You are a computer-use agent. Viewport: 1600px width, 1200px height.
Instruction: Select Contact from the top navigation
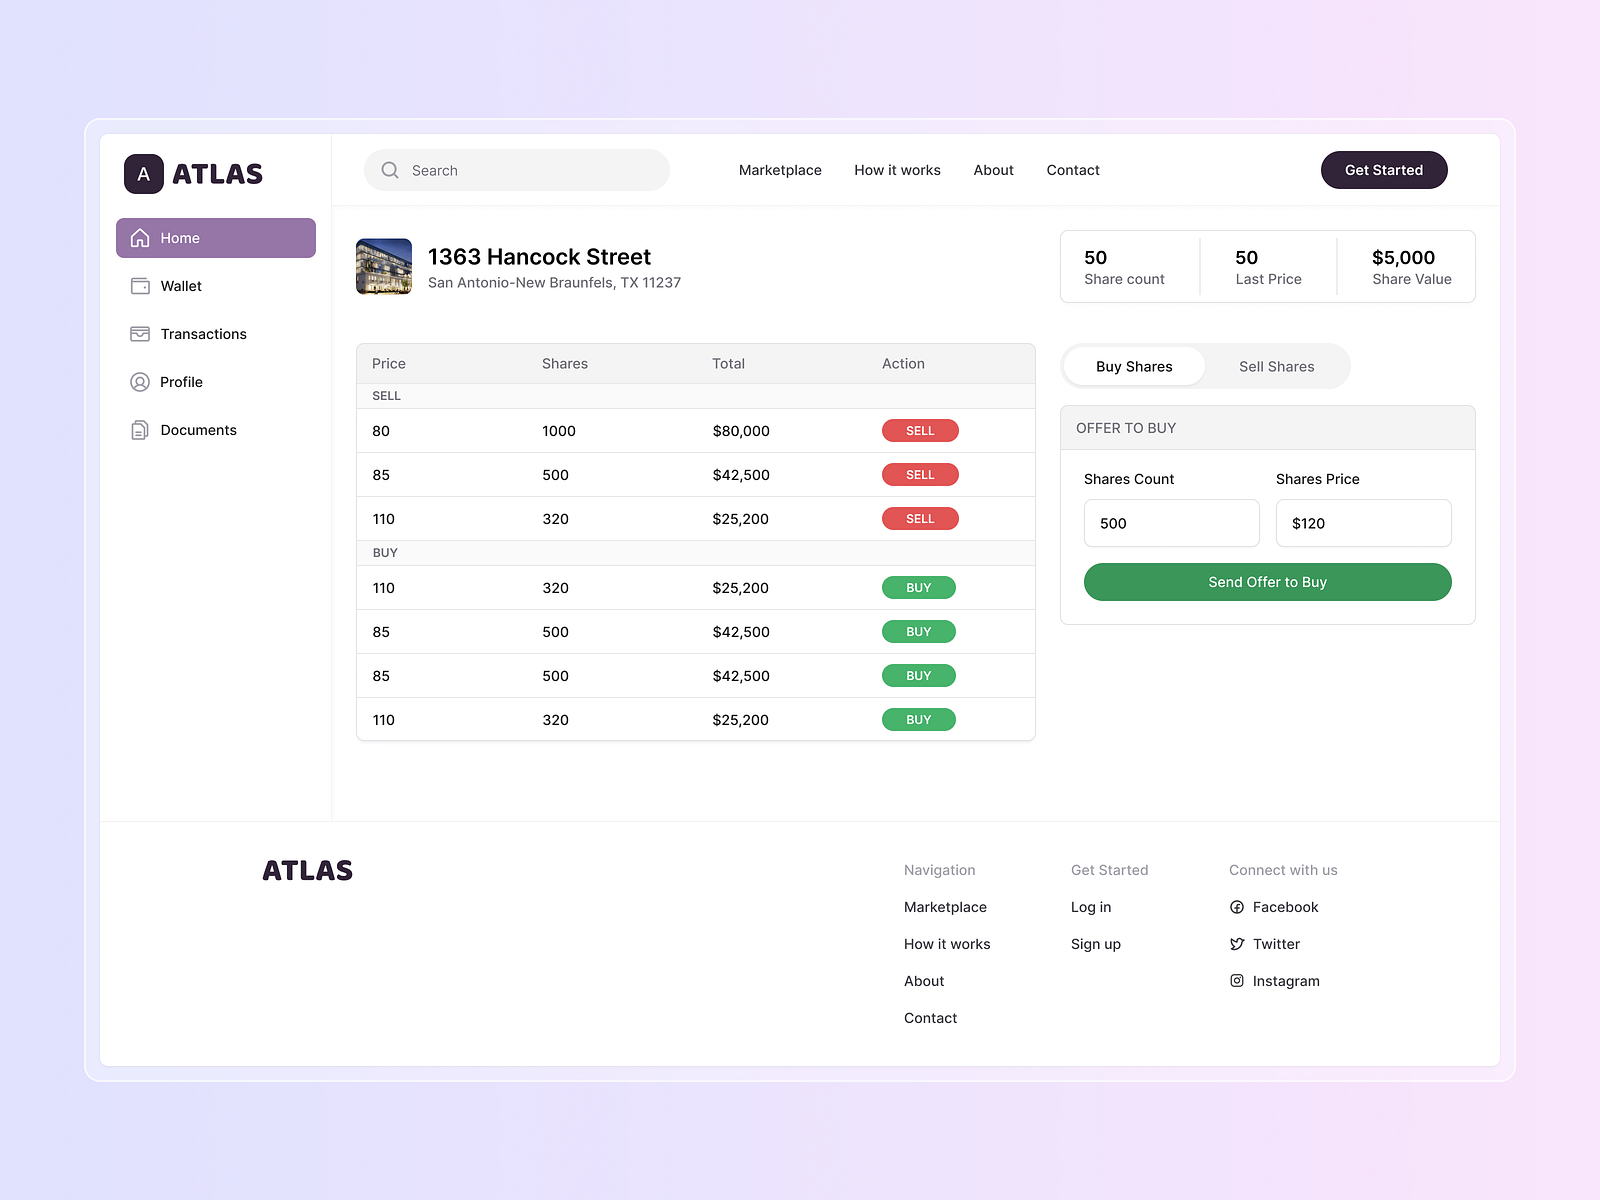coord(1072,170)
